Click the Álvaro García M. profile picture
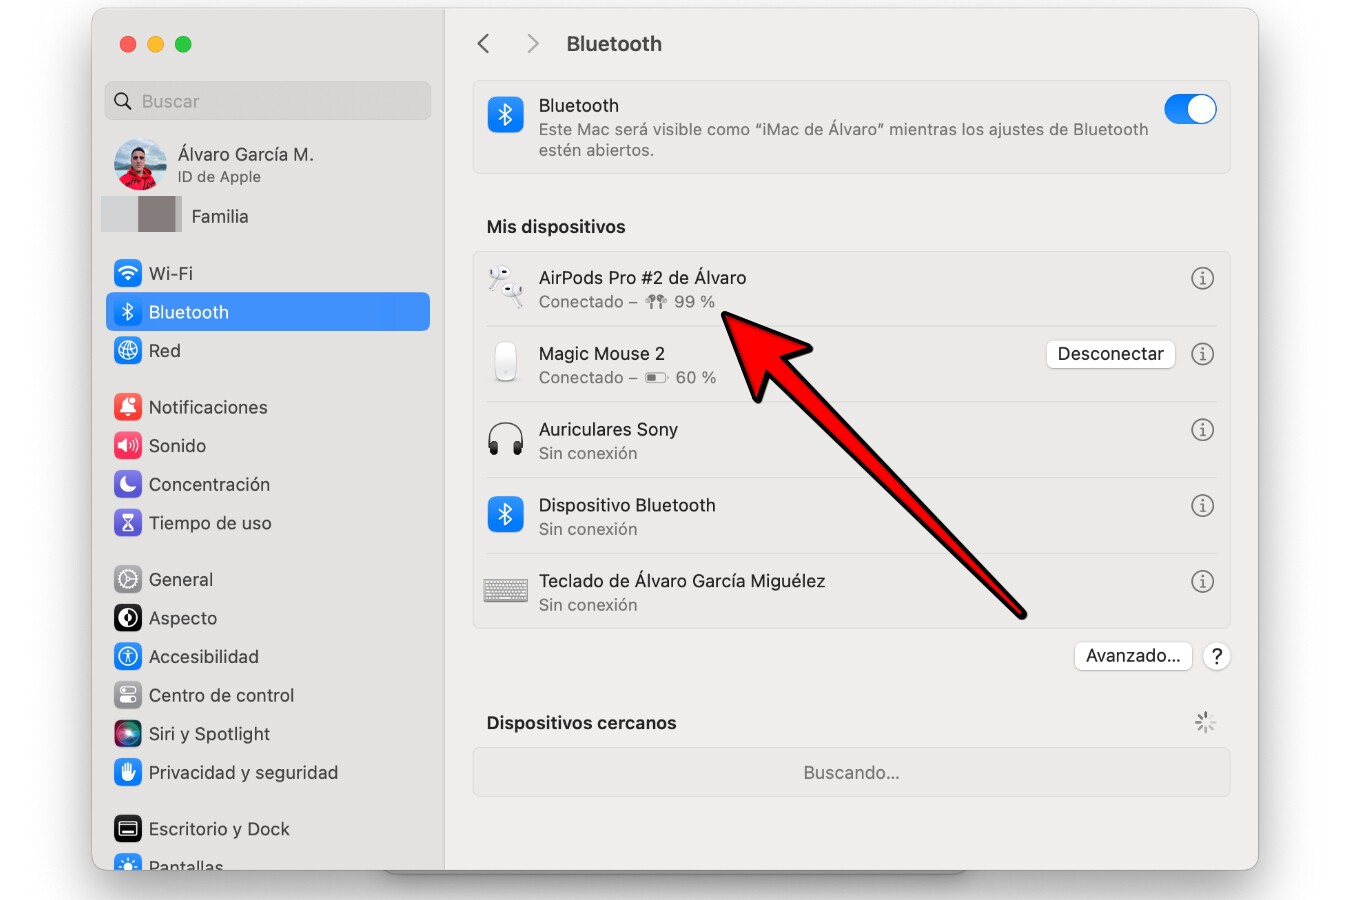Image resolution: width=1350 pixels, height=900 pixels. 140,164
